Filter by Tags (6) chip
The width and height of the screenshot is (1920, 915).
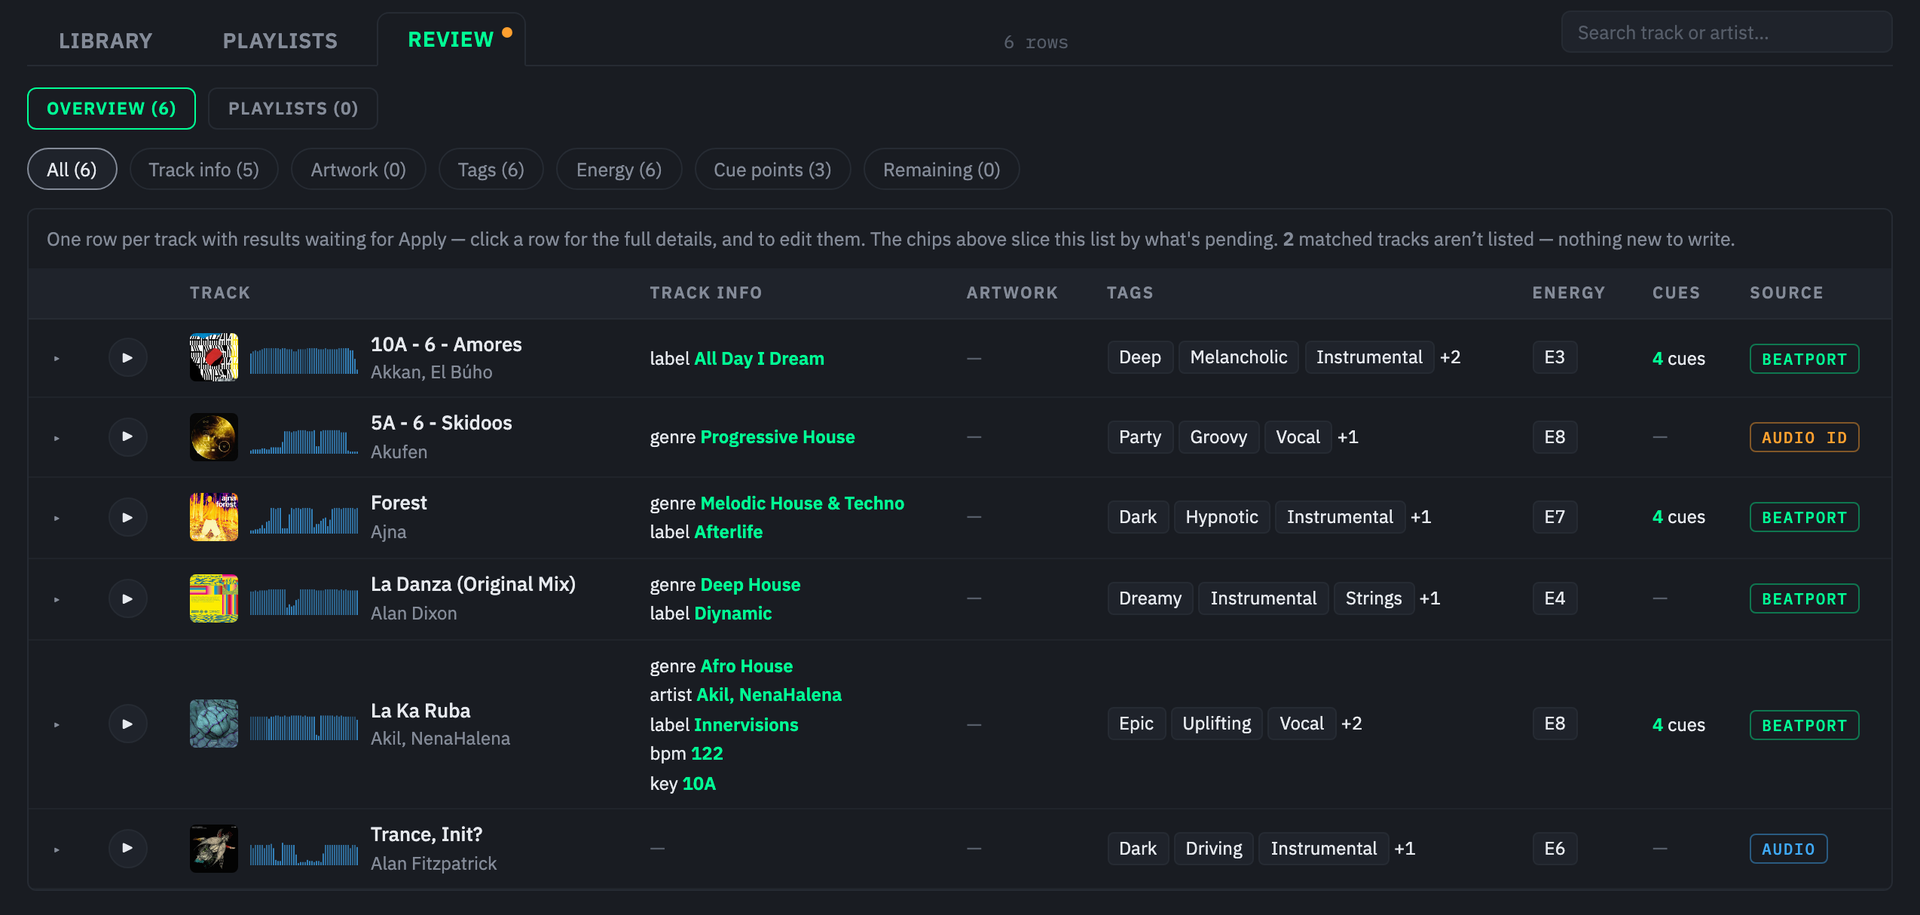(x=491, y=169)
